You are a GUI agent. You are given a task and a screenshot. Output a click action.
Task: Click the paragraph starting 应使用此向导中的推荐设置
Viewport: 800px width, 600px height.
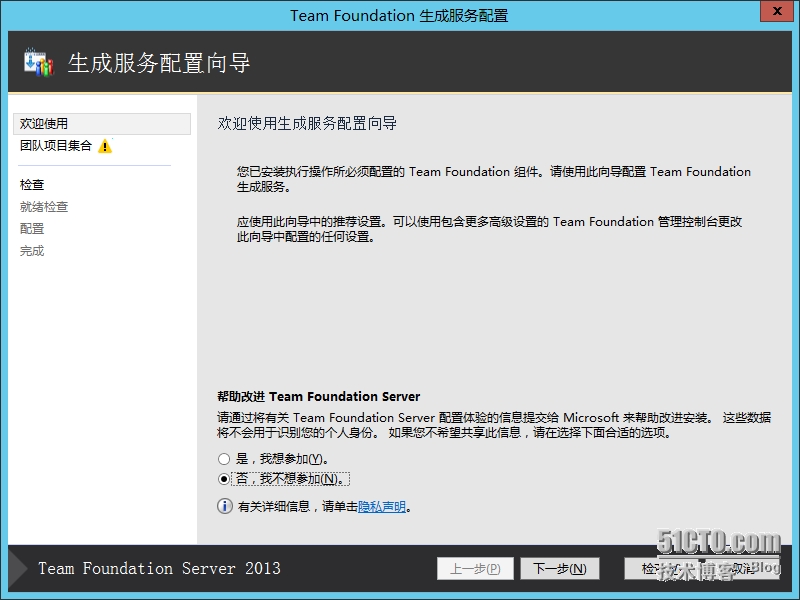coord(489,229)
